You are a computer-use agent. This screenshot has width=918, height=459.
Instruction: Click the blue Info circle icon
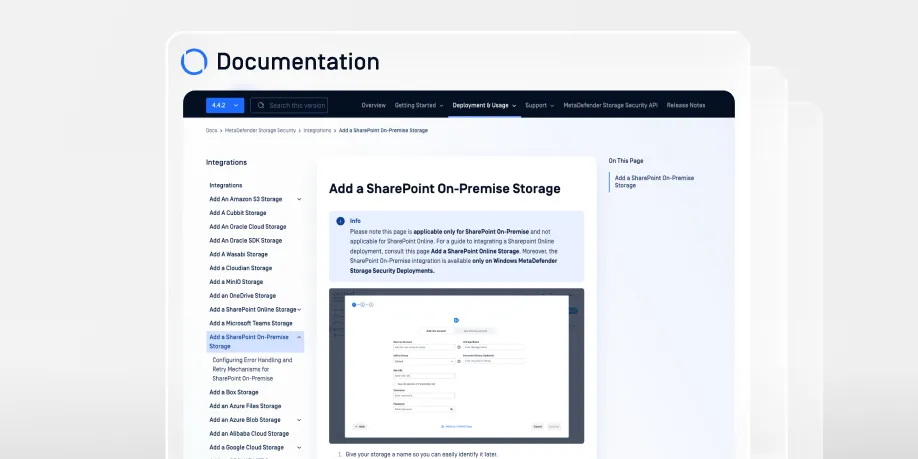click(340, 221)
